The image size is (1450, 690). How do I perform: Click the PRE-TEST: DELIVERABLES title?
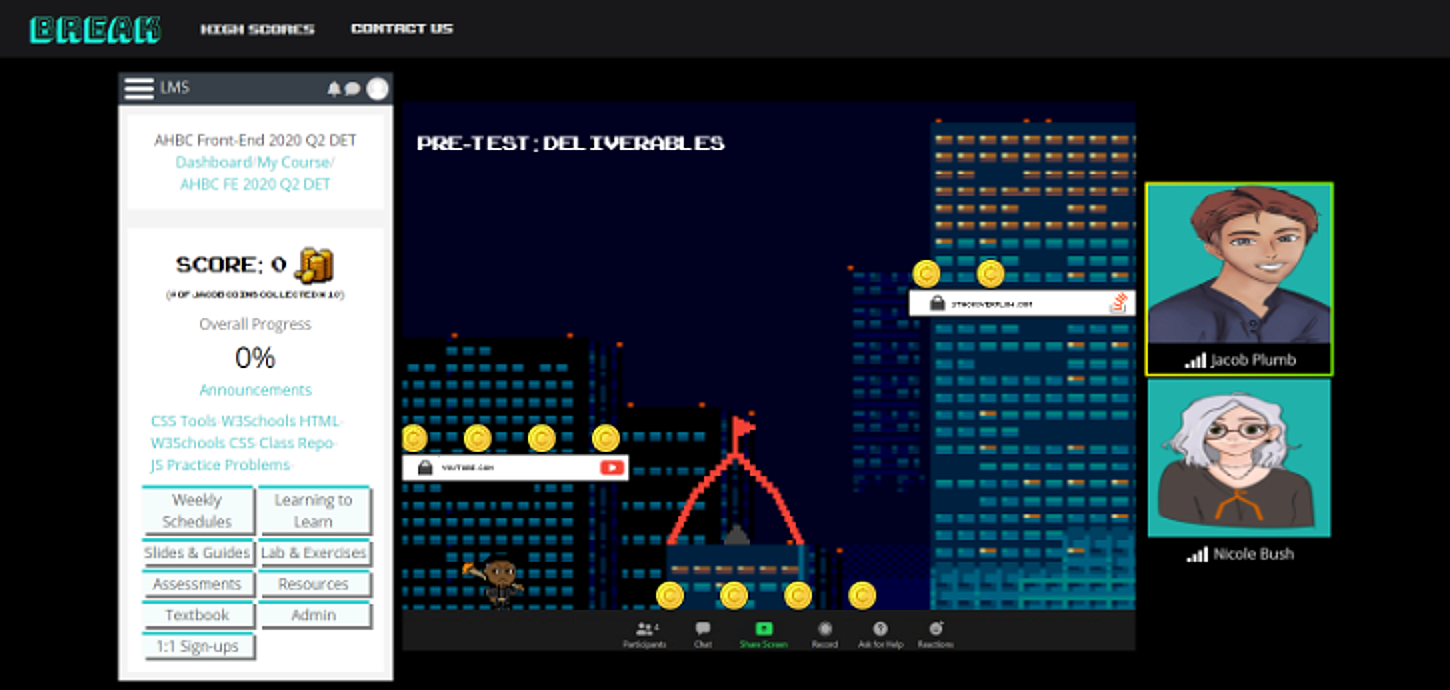[x=571, y=143]
